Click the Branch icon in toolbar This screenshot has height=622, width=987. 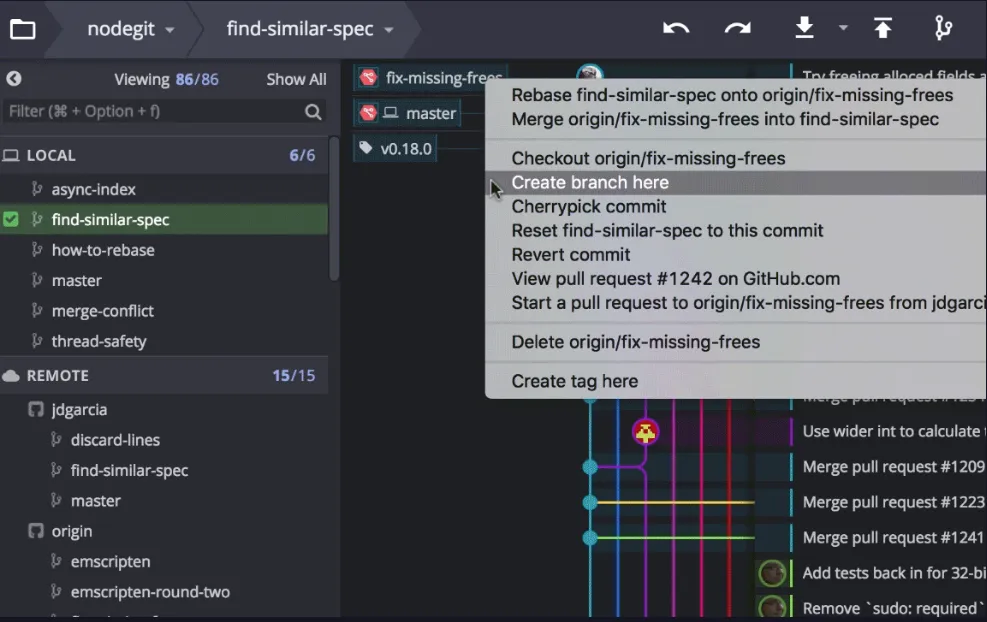click(x=943, y=29)
